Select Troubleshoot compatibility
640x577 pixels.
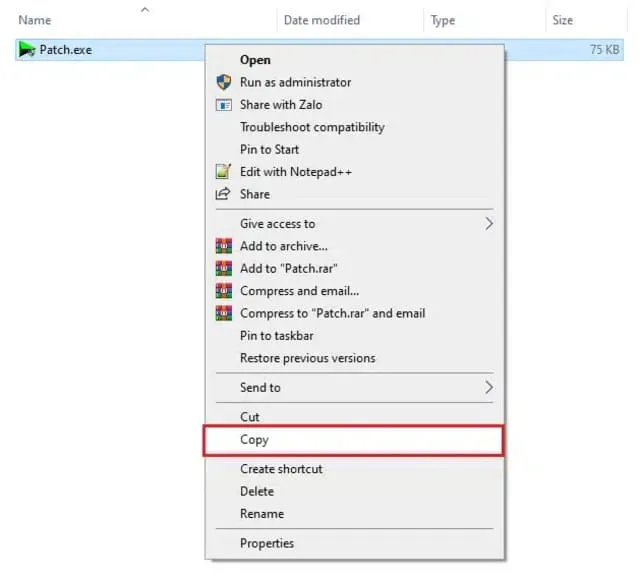coord(354,127)
